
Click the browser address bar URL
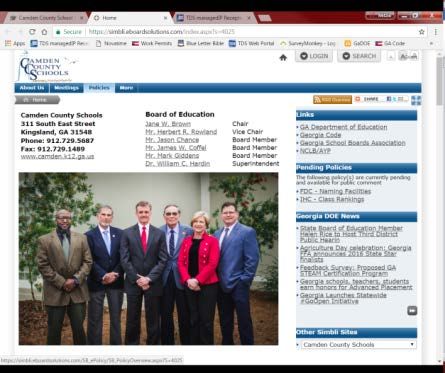pyautogui.click(x=162, y=32)
